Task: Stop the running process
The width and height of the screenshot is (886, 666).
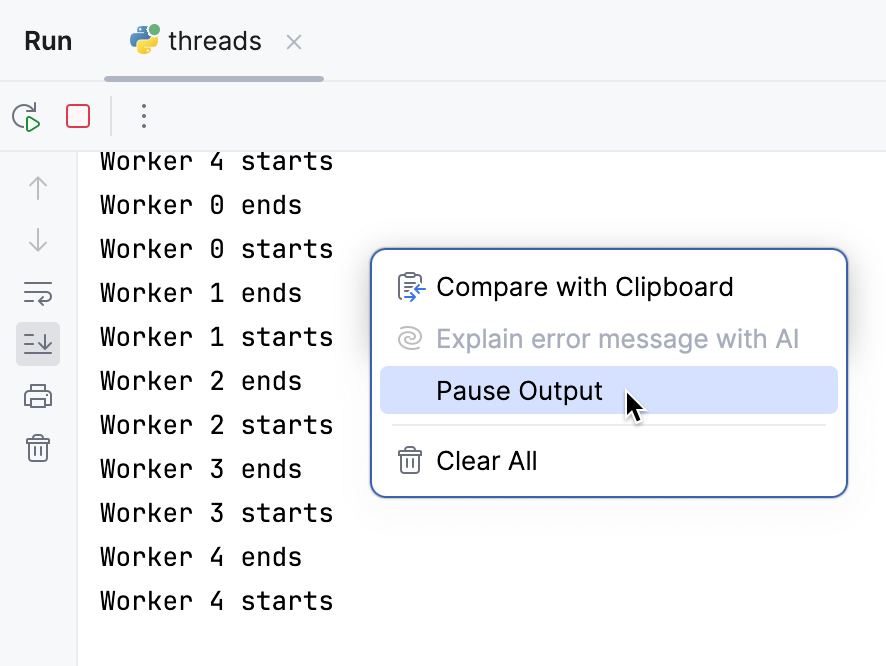Action: click(77, 116)
